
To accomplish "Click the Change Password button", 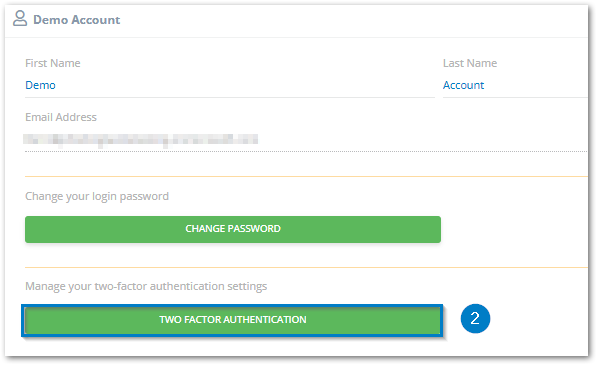I will pos(233,229).
